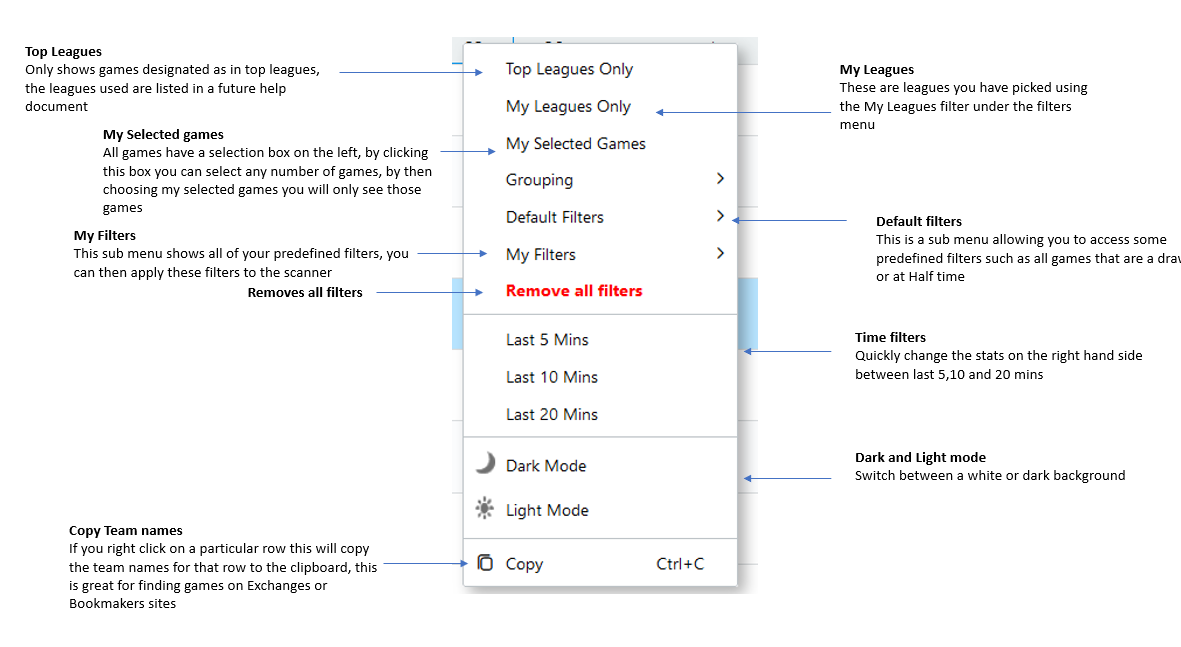Open the My Filters menu entry

point(541,255)
